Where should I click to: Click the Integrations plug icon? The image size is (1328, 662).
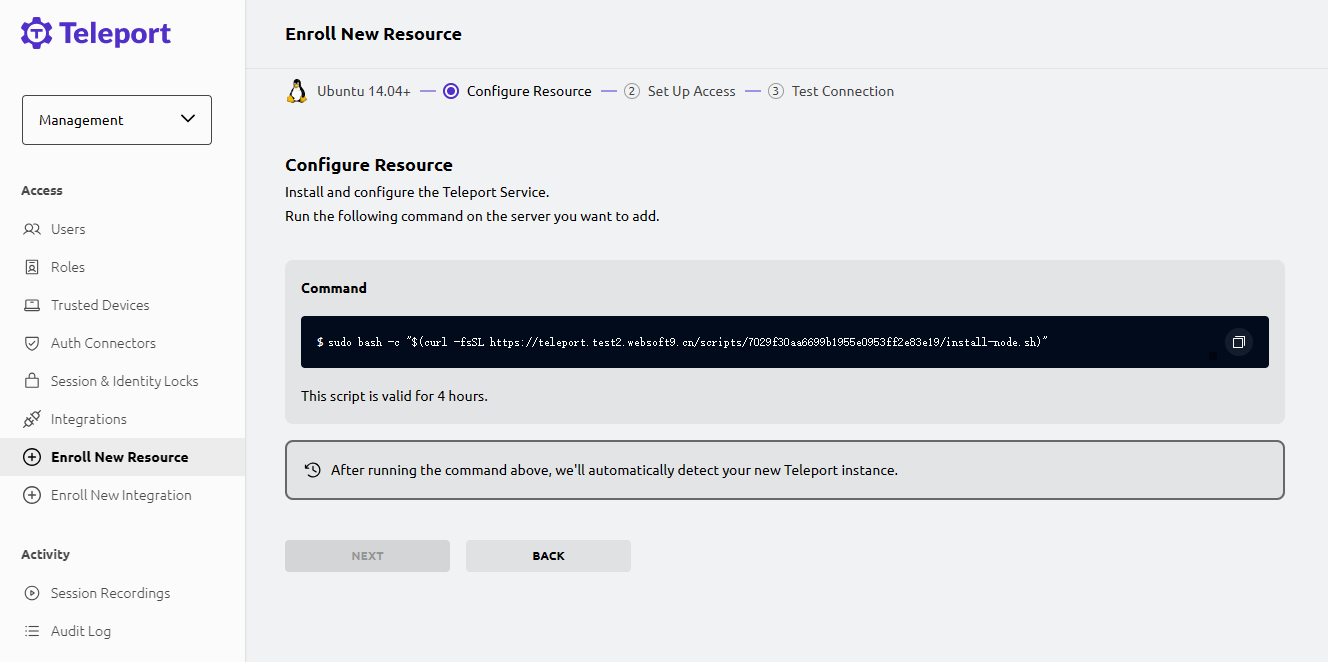[x=32, y=419]
